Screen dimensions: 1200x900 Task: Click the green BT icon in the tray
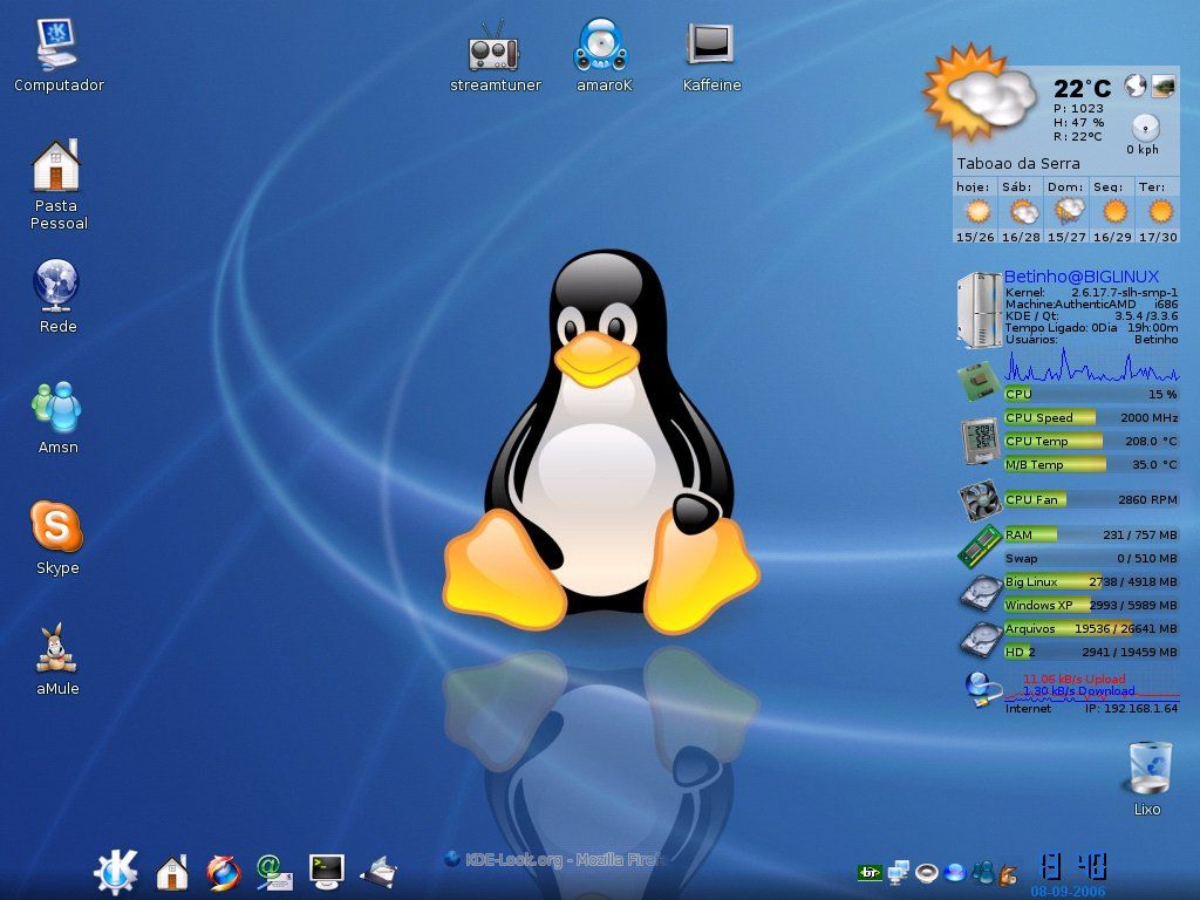tap(868, 872)
